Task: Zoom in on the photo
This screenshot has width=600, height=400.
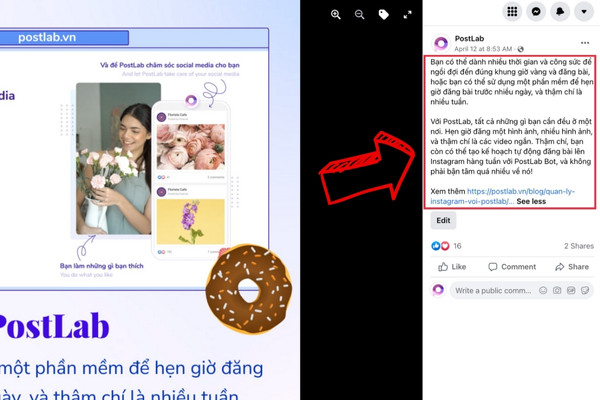Action: click(336, 15)
